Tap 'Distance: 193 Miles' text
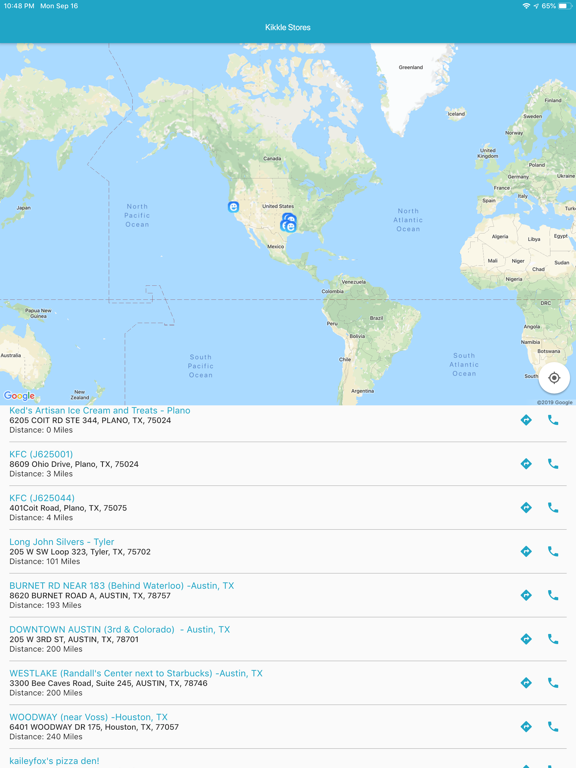The height and width of the screenshot is (768, 576). tap(45, 605)
